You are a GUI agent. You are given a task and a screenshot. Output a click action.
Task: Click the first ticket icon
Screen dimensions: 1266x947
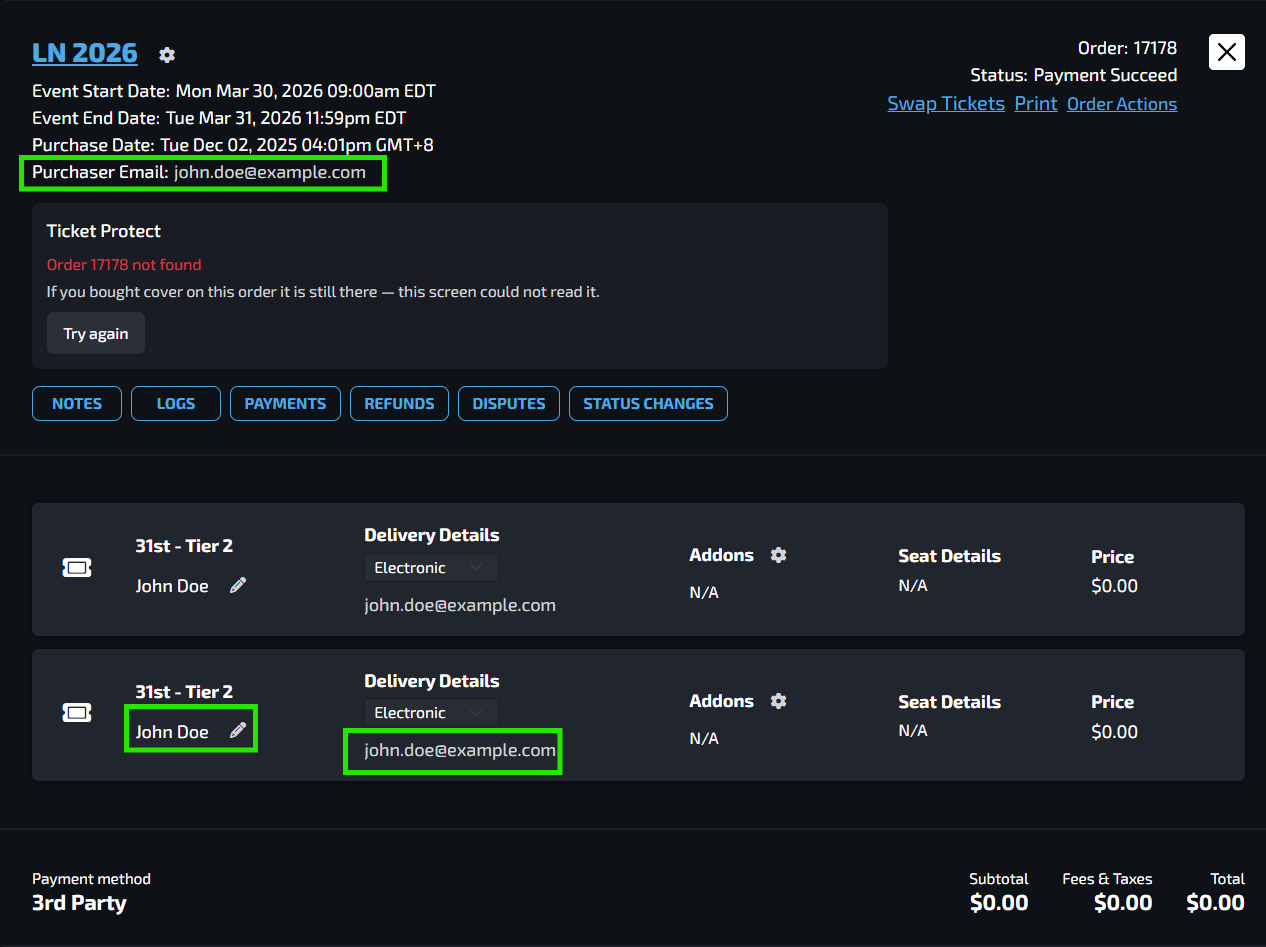point(77,568)
